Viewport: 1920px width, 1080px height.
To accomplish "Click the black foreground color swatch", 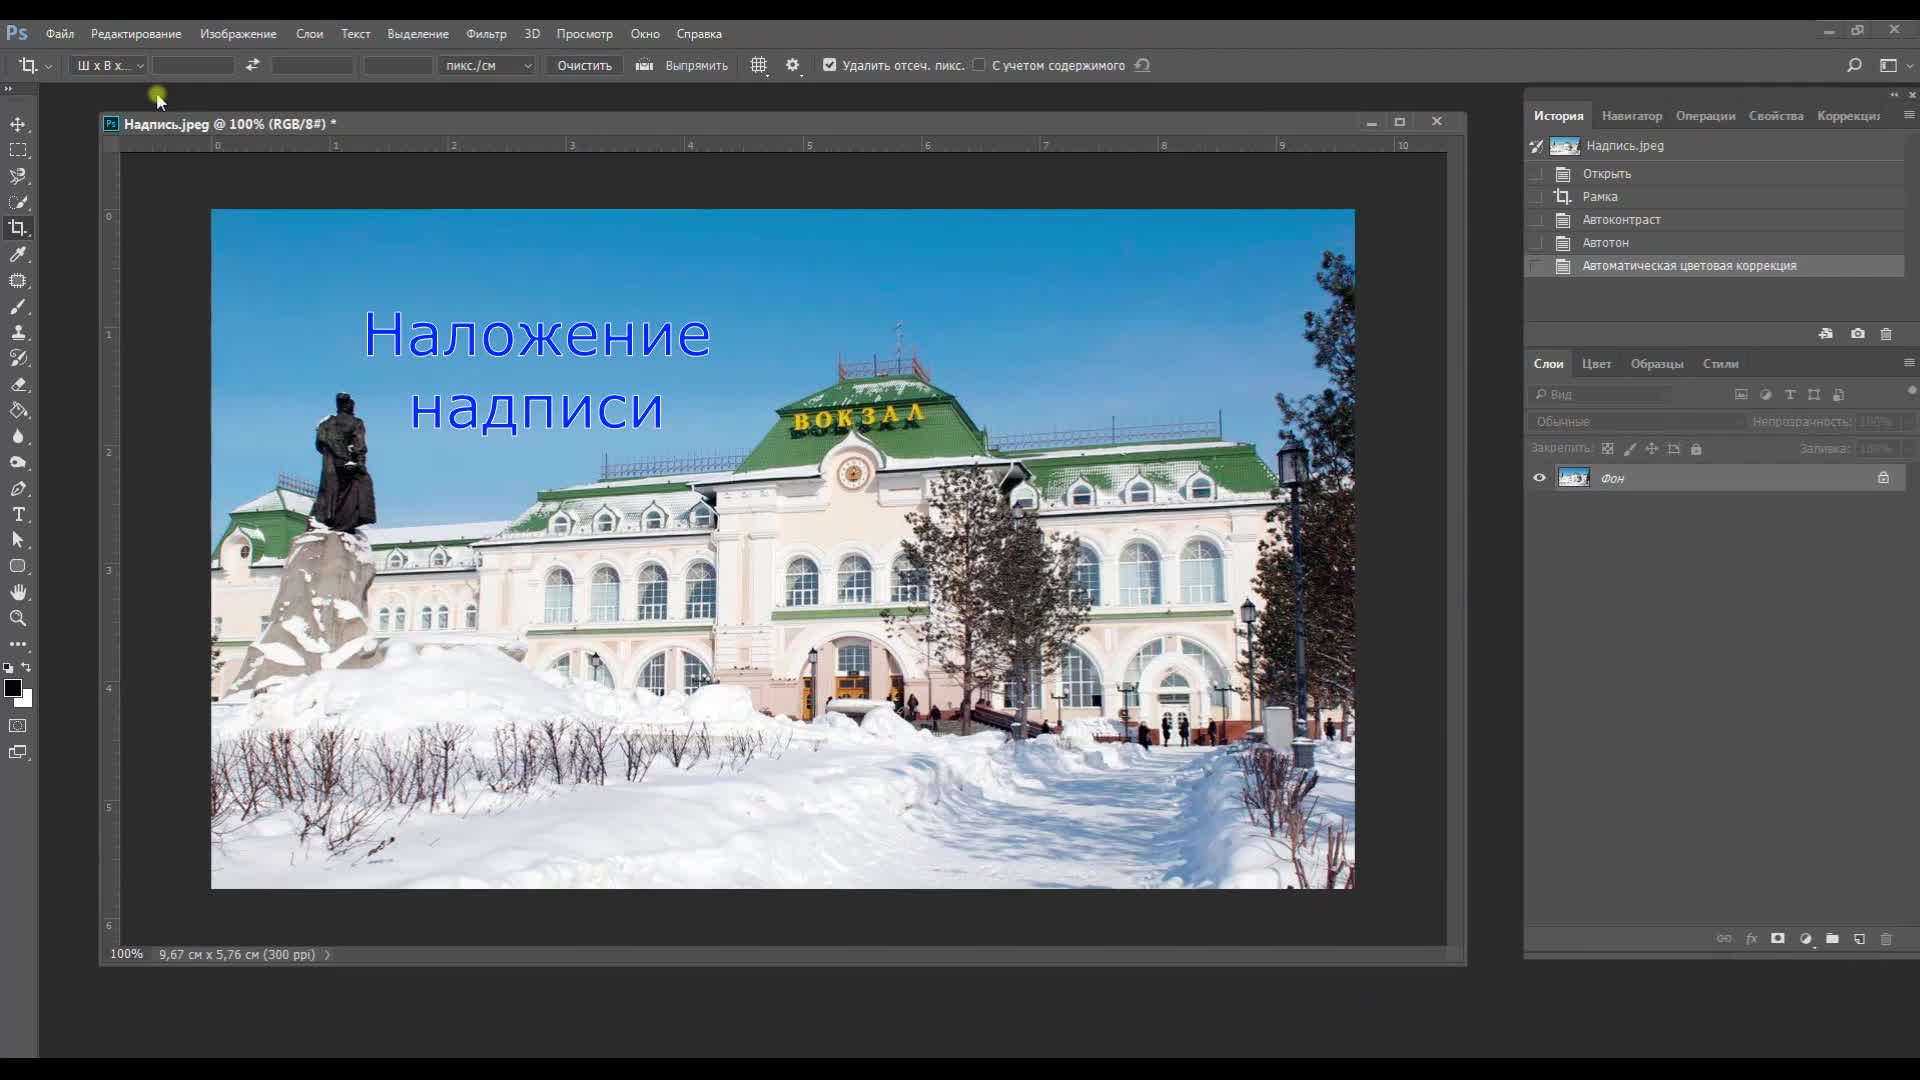I will (x=13, y=690).
